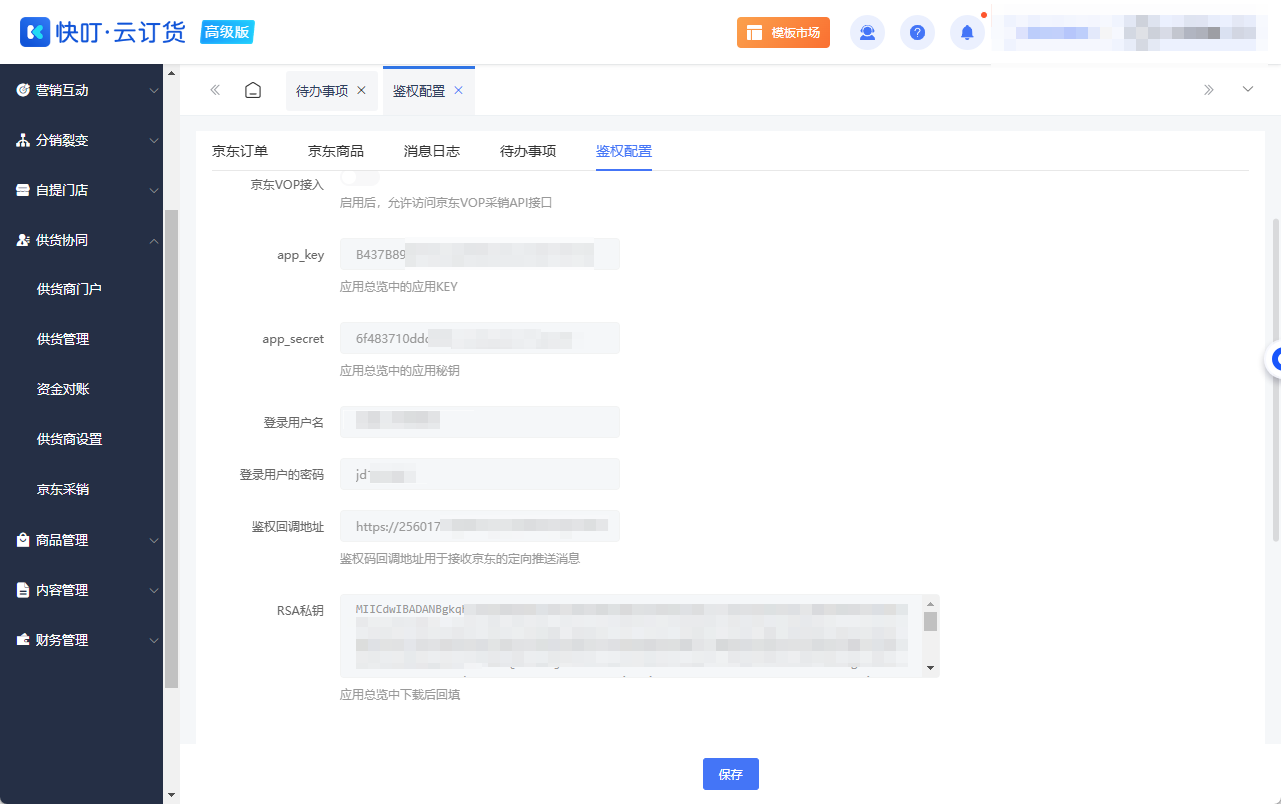The width and height of the screenshot is (1281, 804).
Task: Expand the 内容管理 menu
Action: tap(153, 590)
